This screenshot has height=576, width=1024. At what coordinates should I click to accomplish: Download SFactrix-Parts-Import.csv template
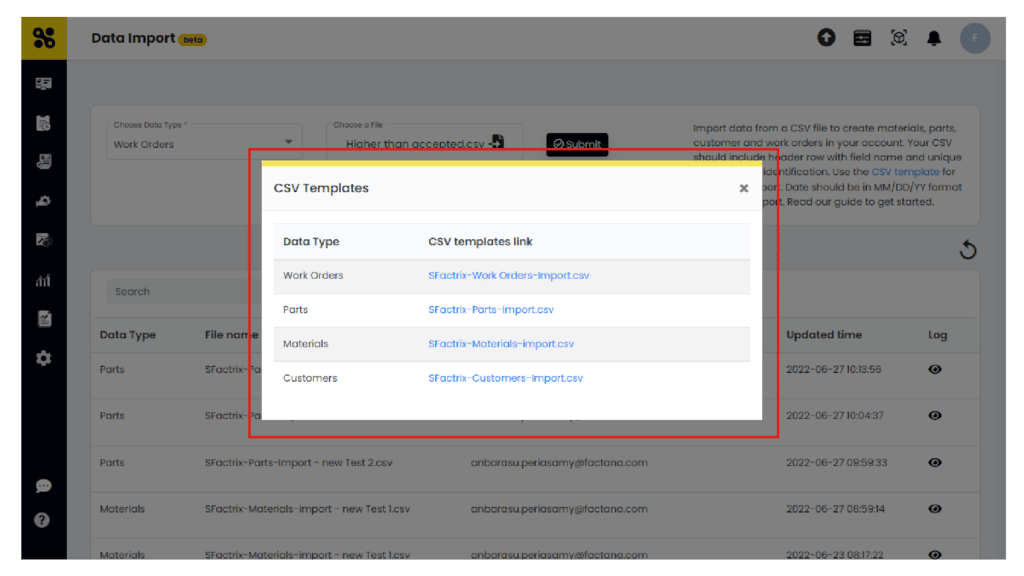[490, 310]
